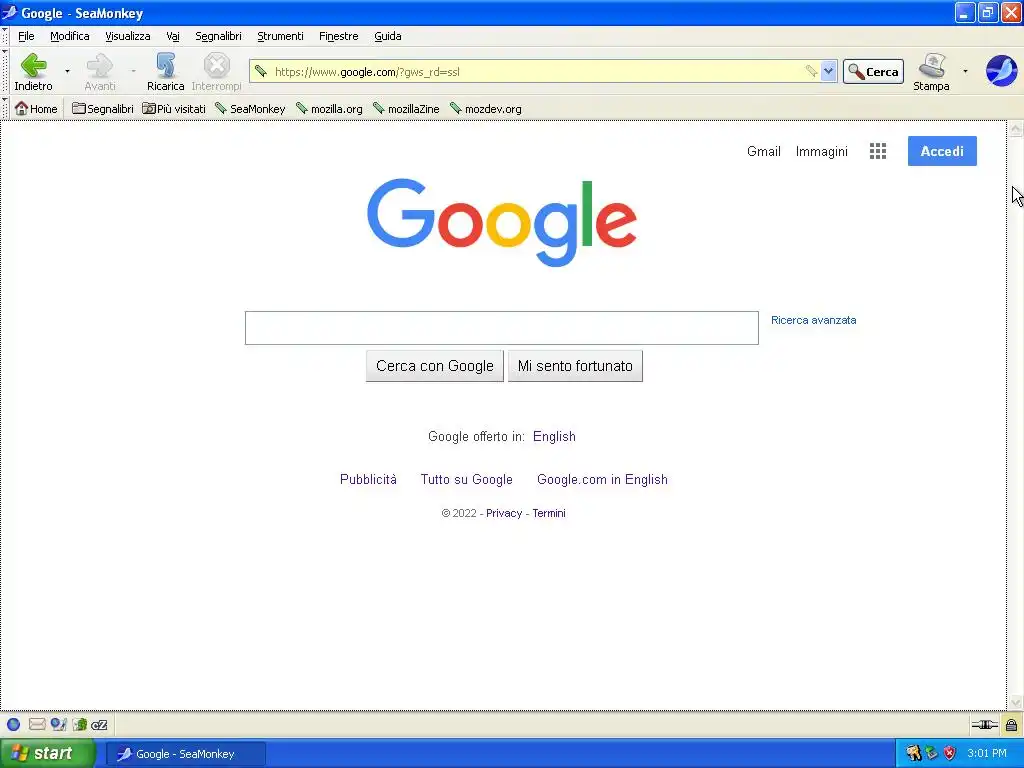Click the SeaMonkey throbber logo

coord(1001,71)
